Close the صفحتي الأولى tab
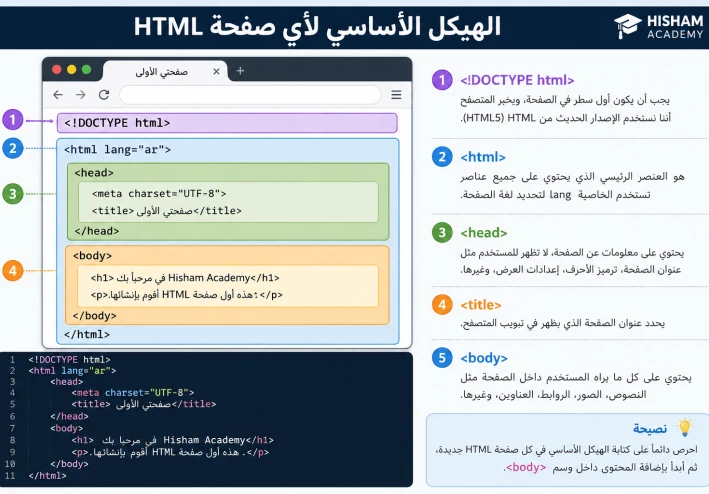The height and width of the screenshot is (494, 709). [x=216, y=71]
